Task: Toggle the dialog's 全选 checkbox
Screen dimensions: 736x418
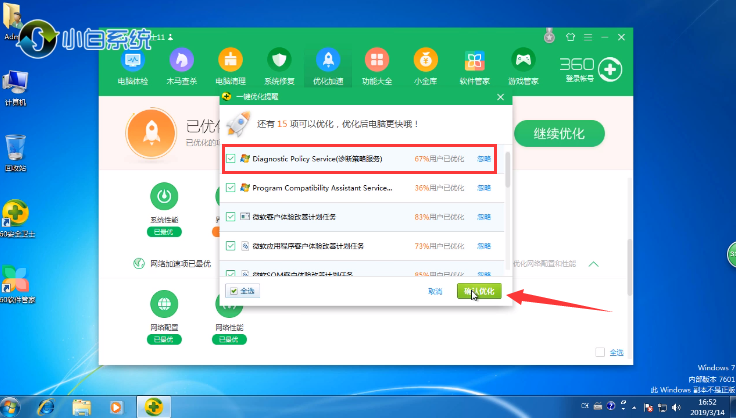Action: 234,291
